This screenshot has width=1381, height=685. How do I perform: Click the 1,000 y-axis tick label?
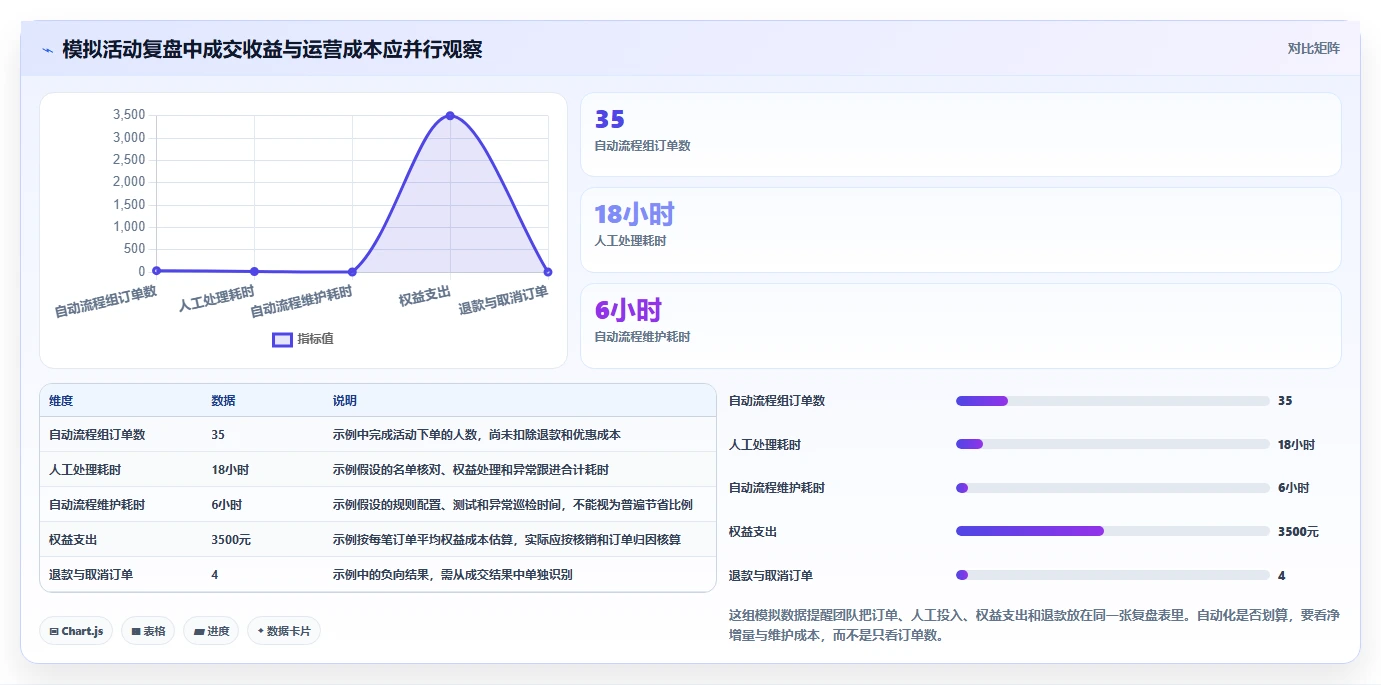pyautogui.click(x=129, y=227)
